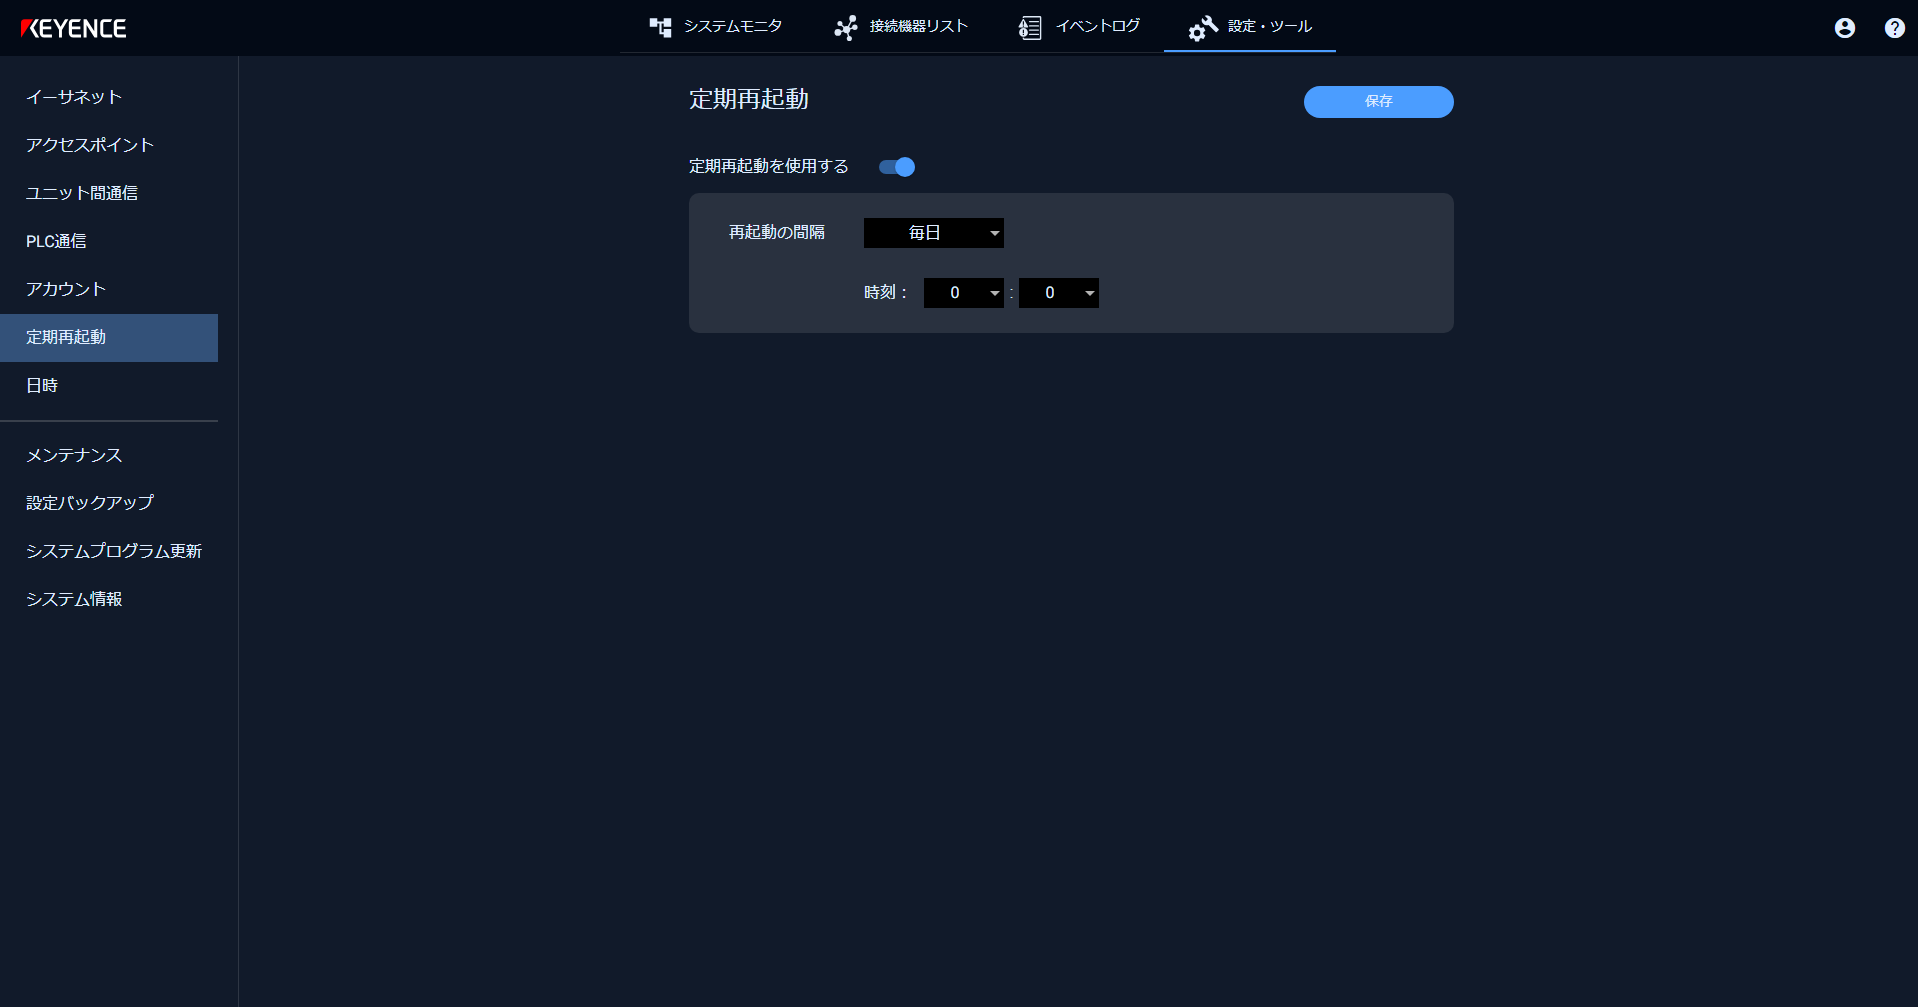
Task: Open the minute dropdown next to 時刻
Action: tap(1058, 293)
